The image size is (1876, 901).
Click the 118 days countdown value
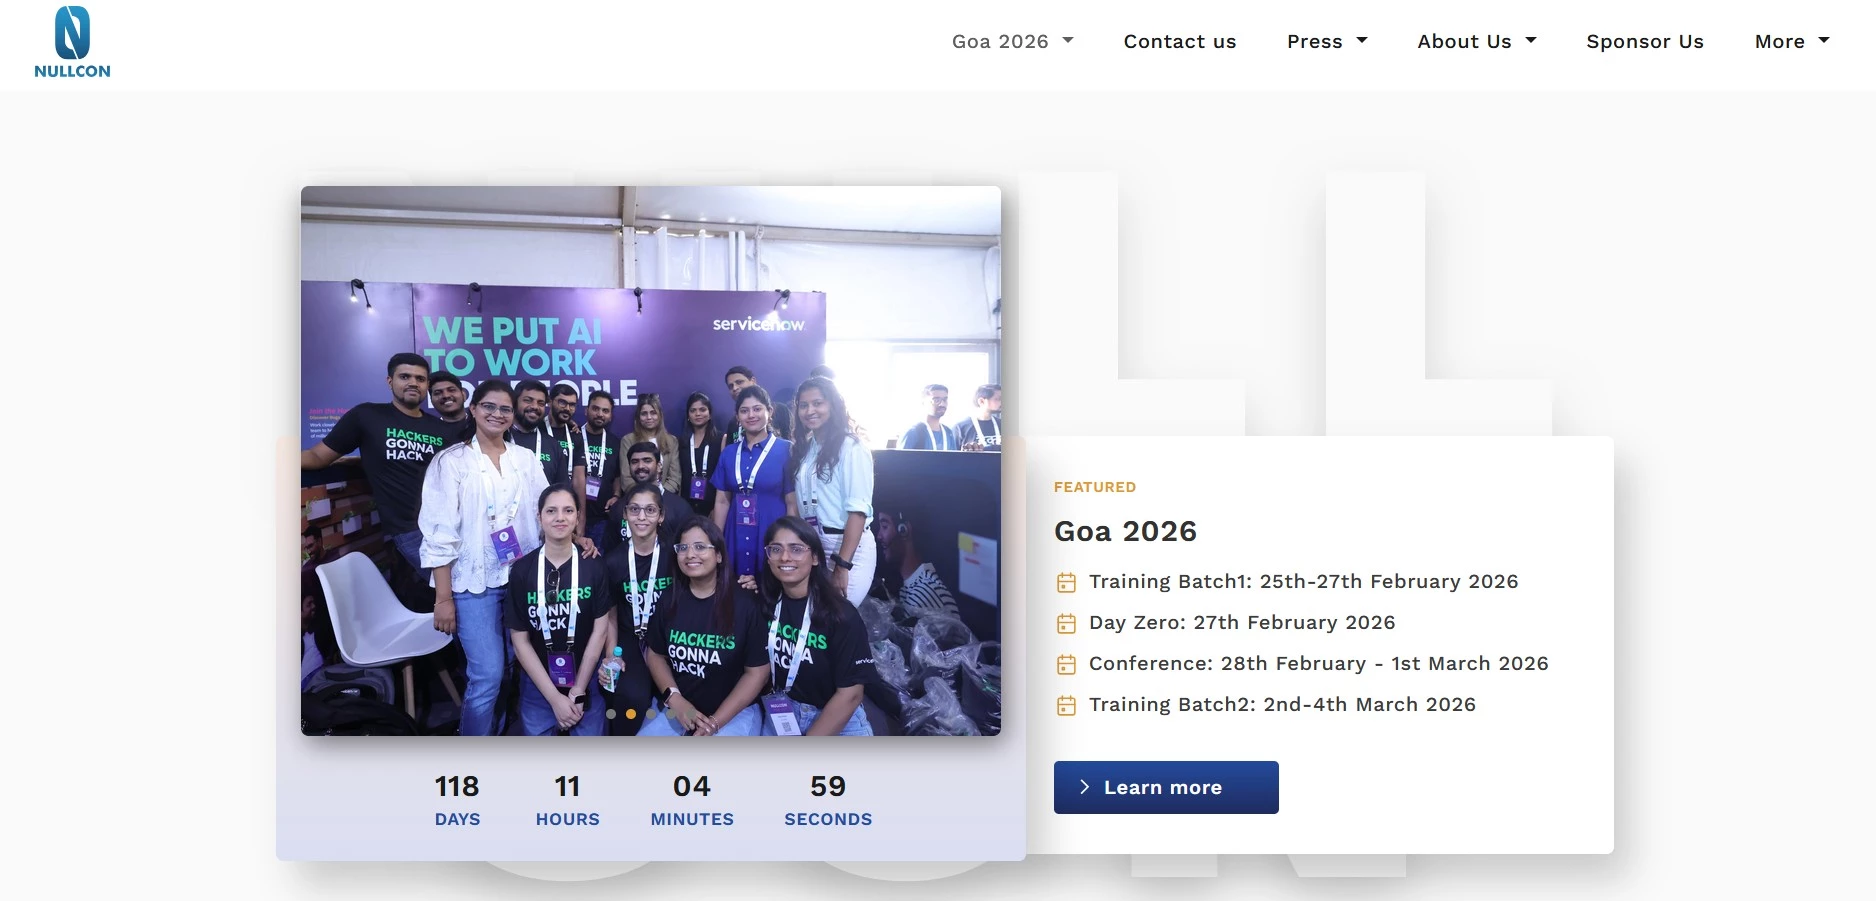[x=457, y=786]
